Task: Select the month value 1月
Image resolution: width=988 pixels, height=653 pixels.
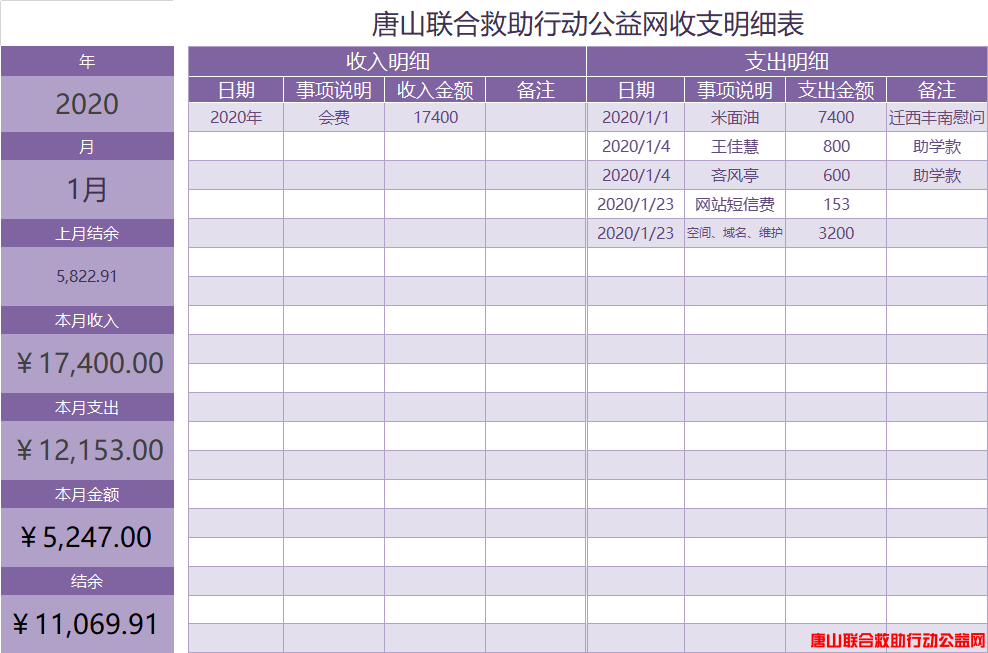Action: click(x=87, y=190)
